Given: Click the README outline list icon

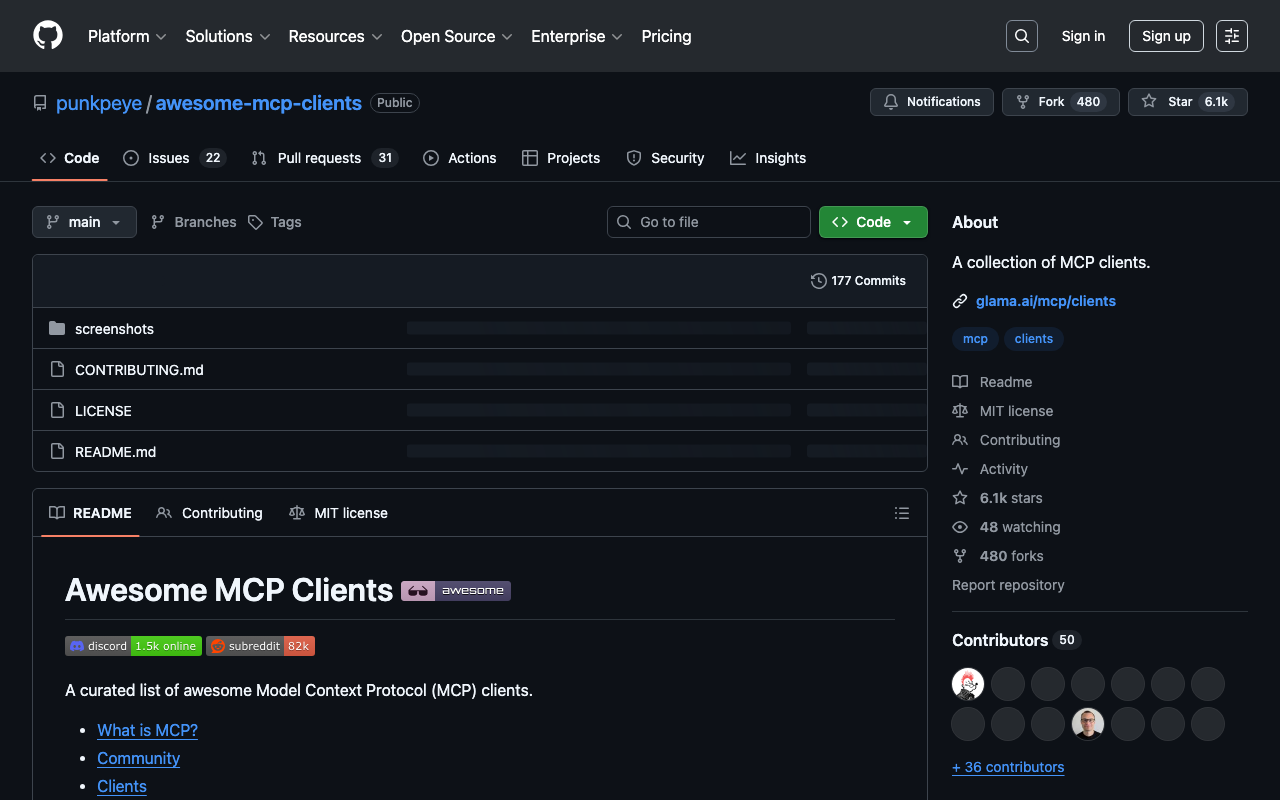Looking at the screenshot, I should point(901,513).
